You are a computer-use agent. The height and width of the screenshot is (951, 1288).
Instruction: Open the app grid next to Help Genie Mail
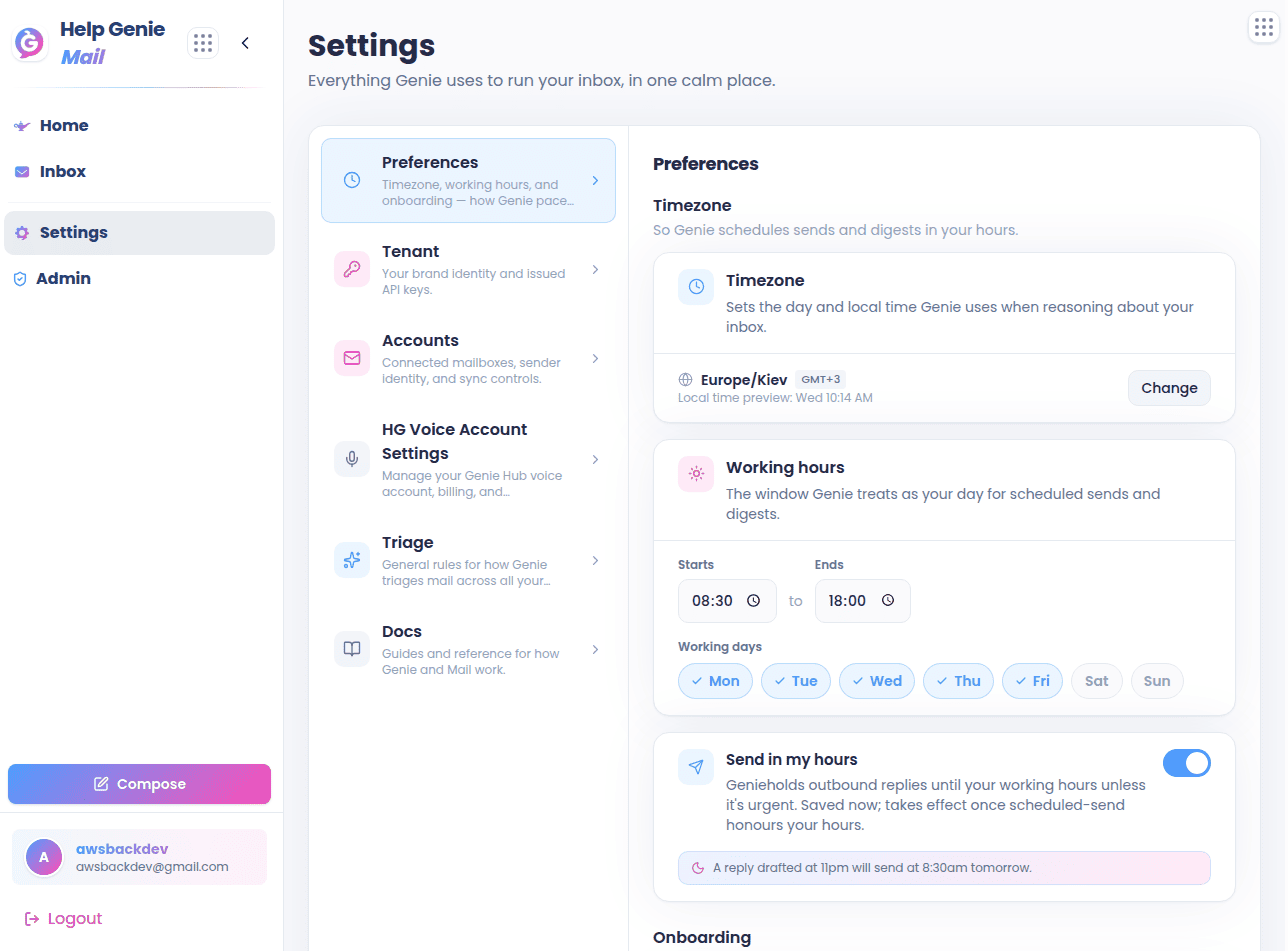click(203, 43)
